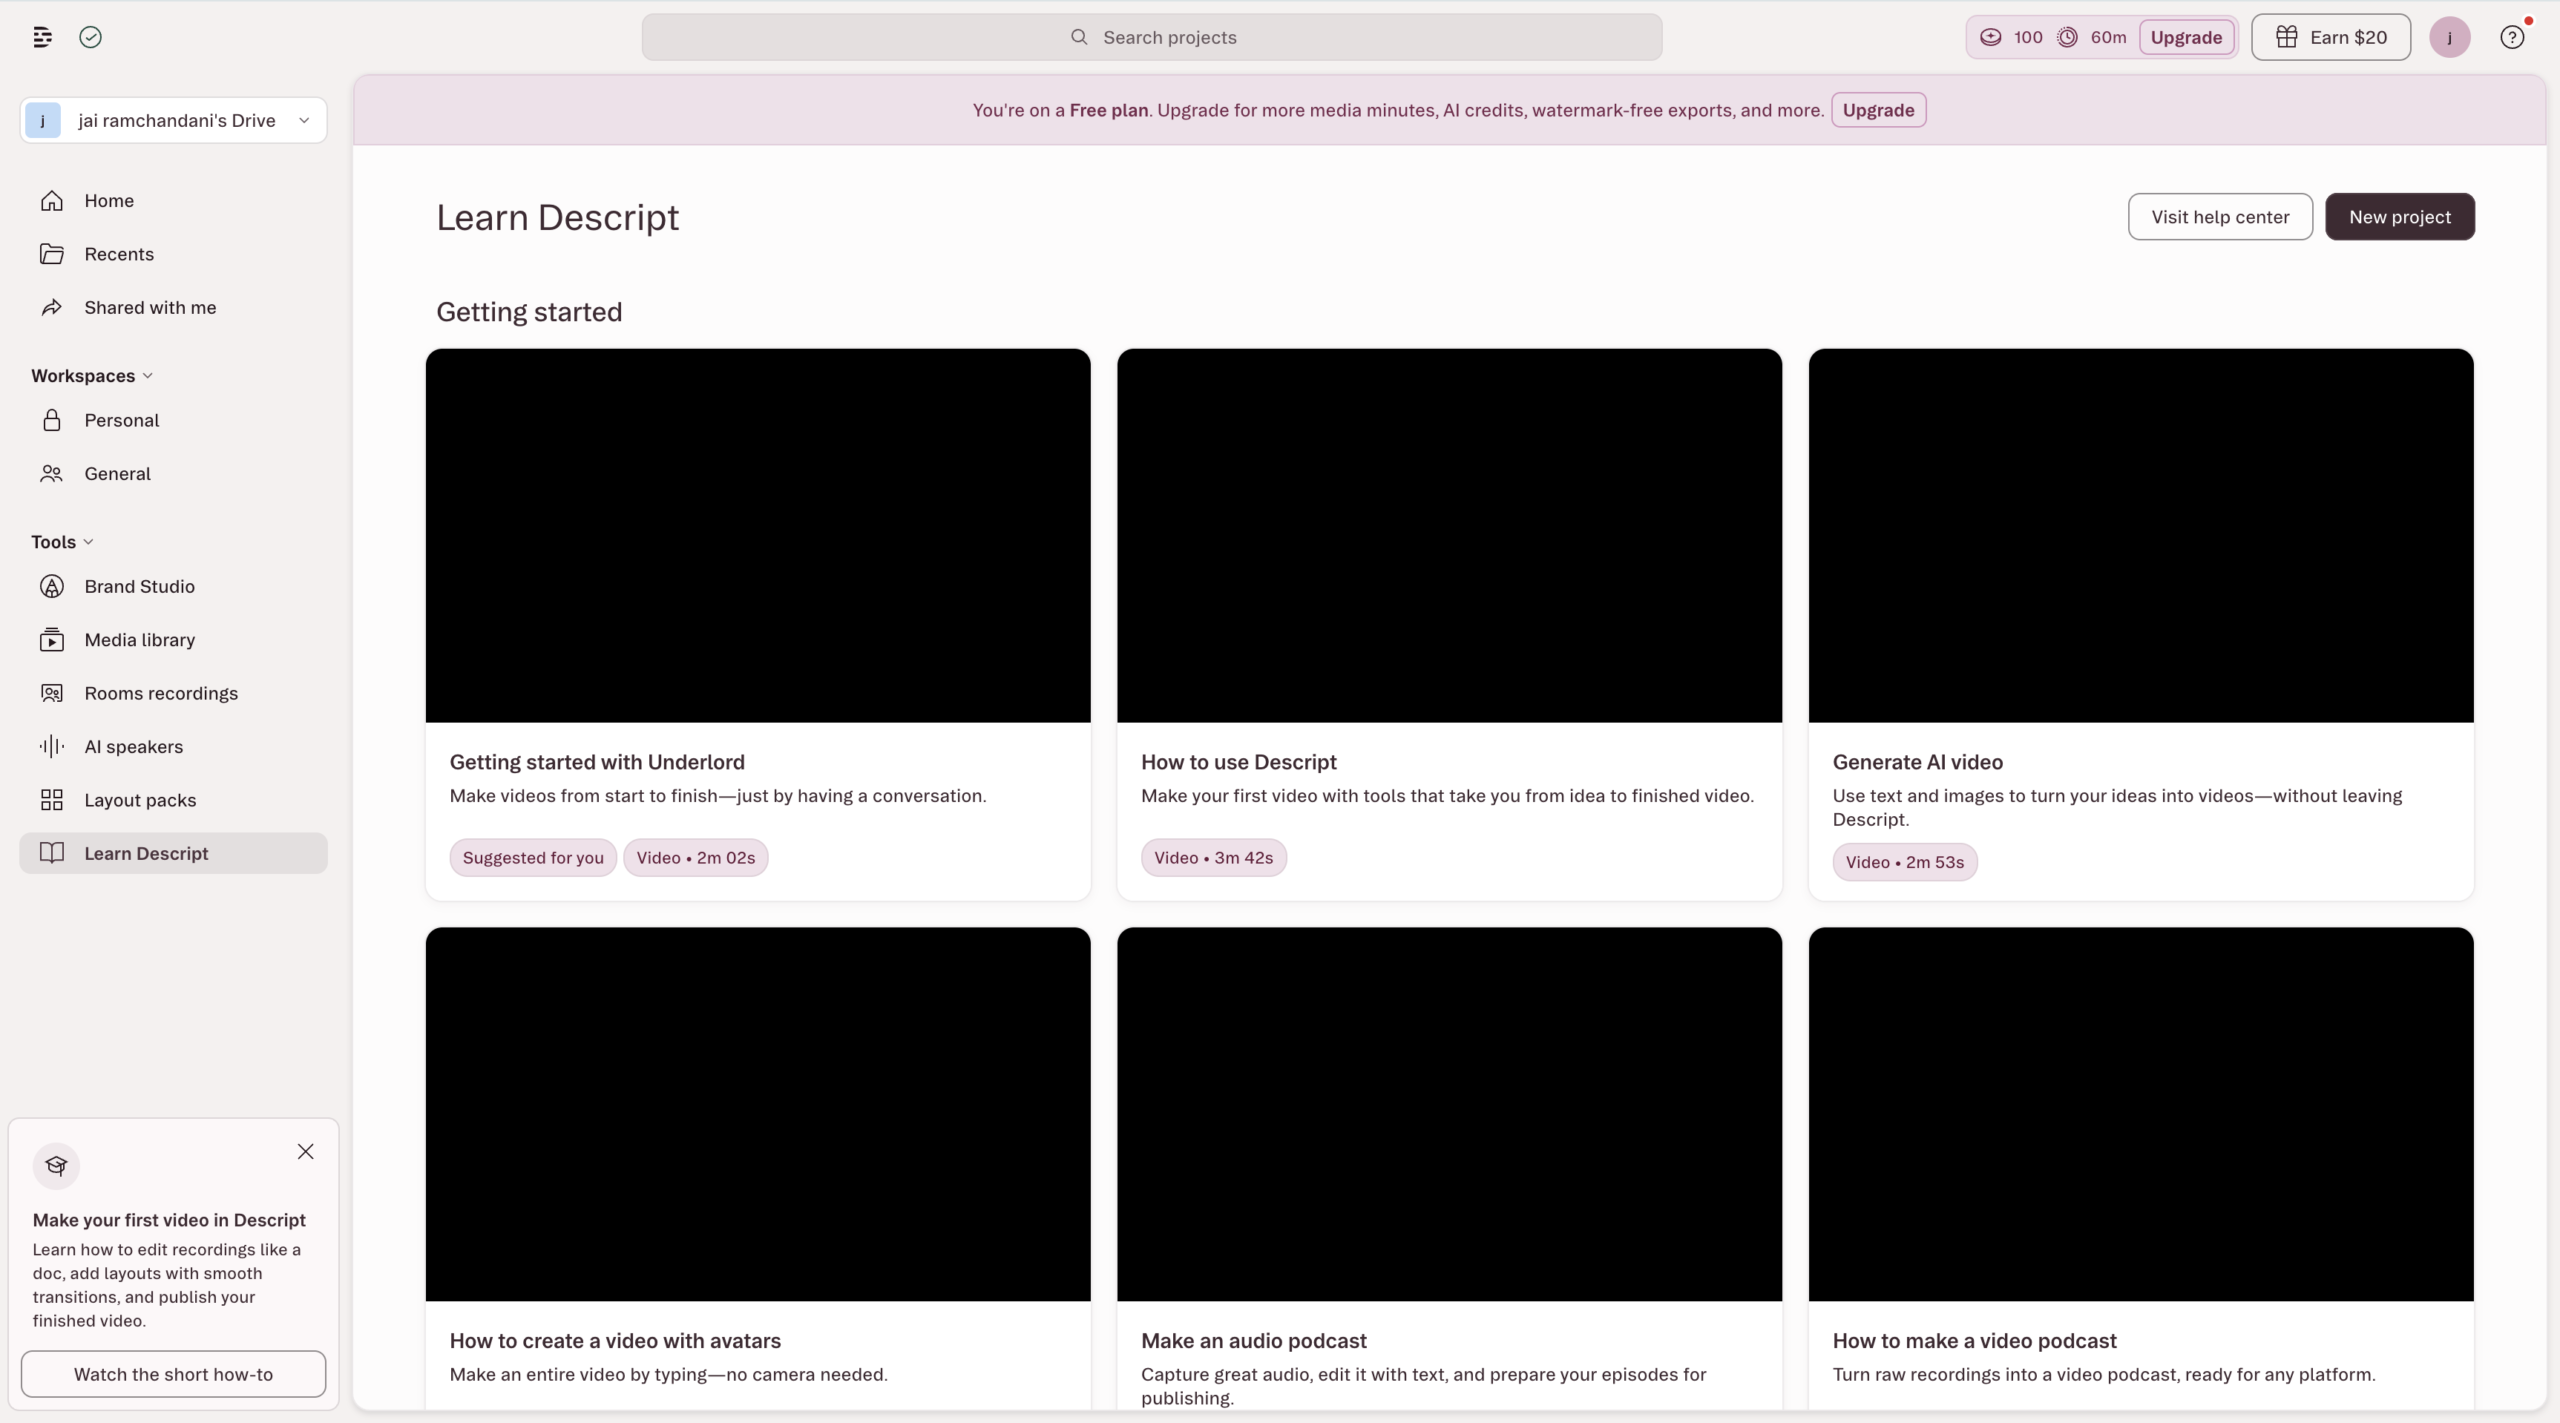
Task: Select Learn Descript in sidebar
Action: pos(174,853)
